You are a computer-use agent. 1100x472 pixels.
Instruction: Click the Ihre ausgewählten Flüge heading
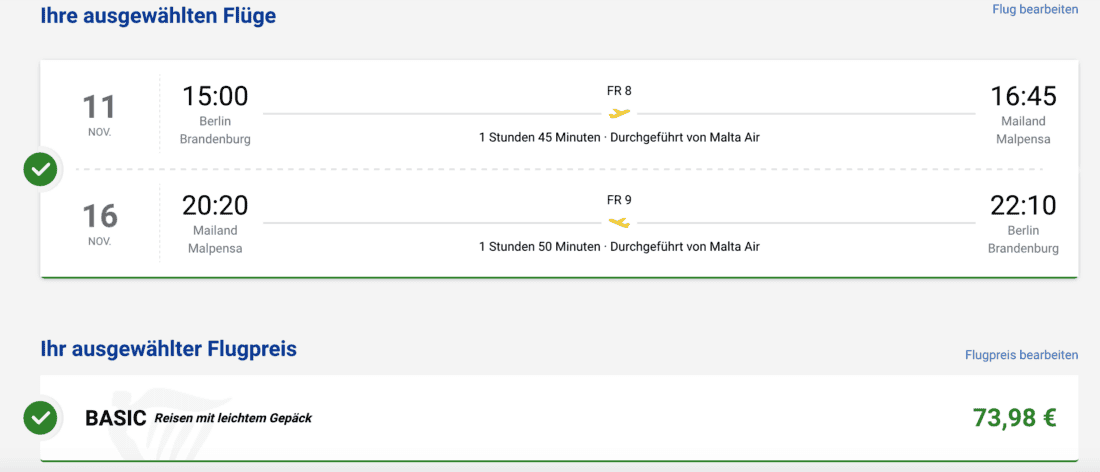(x=158, y=16)
